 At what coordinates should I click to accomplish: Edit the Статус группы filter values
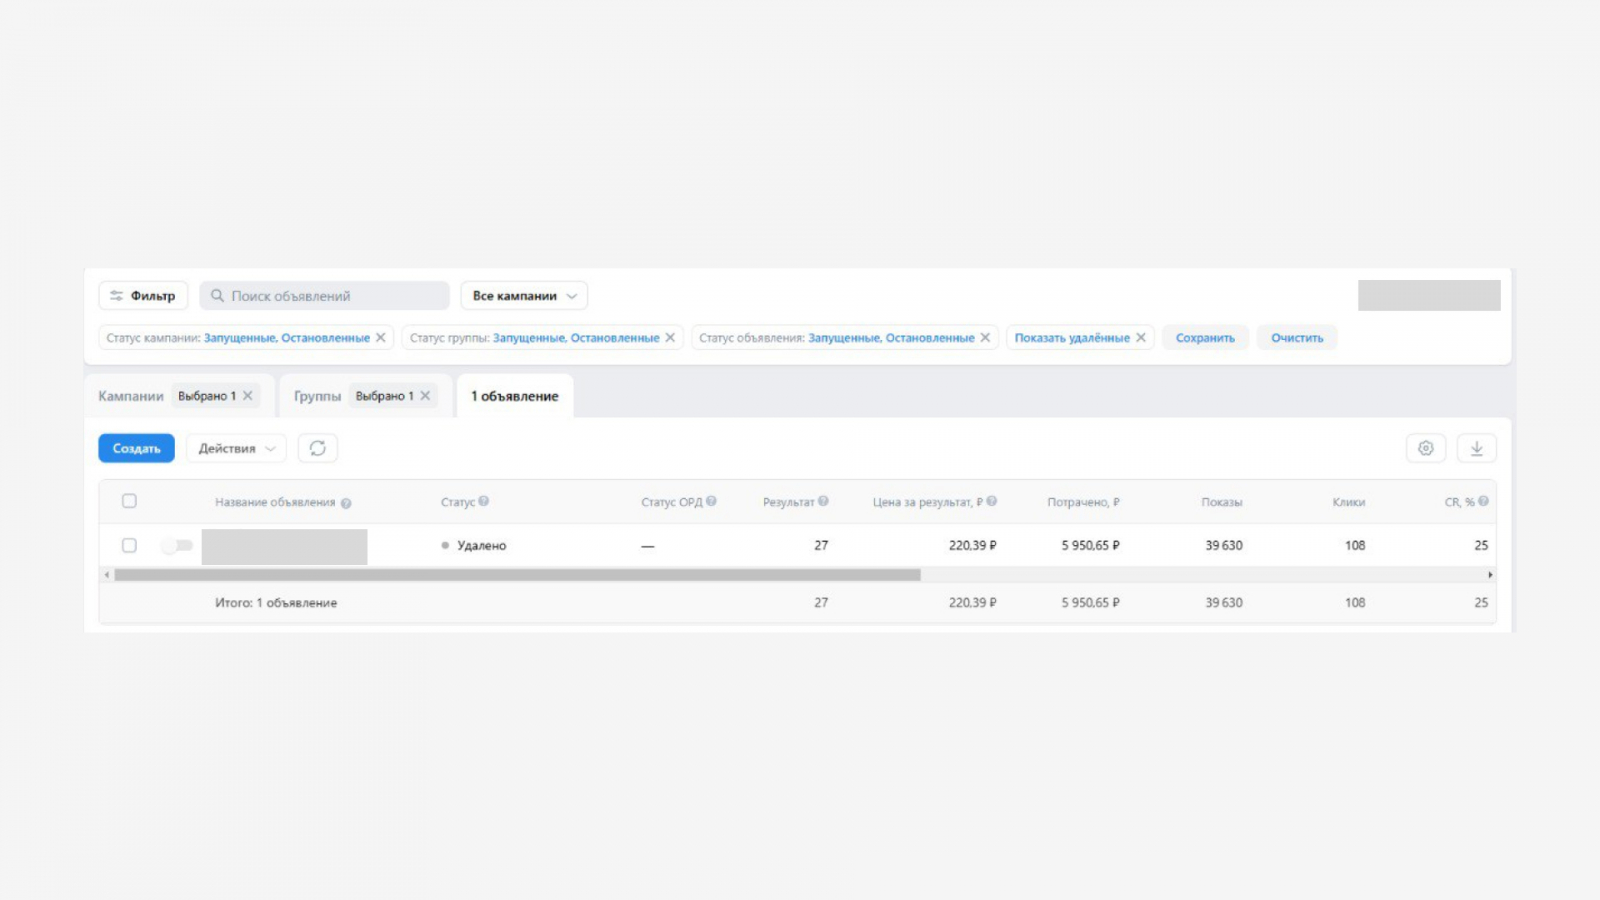click(x=576, y=338)
